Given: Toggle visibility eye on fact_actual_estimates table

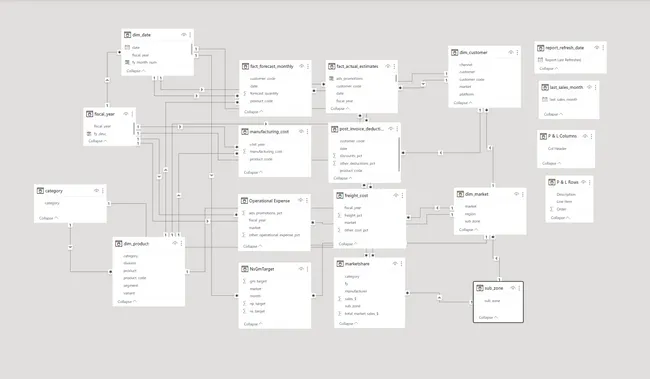Looking at the screenshot, I should (388, 66).
